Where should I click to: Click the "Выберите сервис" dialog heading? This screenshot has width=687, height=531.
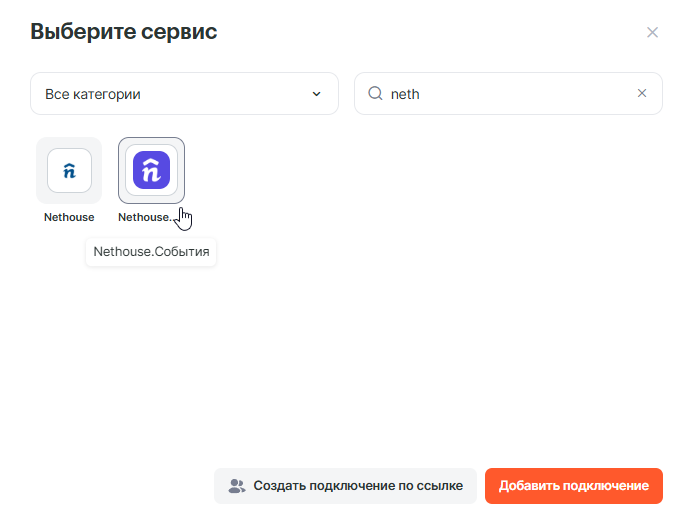[124, 32]
